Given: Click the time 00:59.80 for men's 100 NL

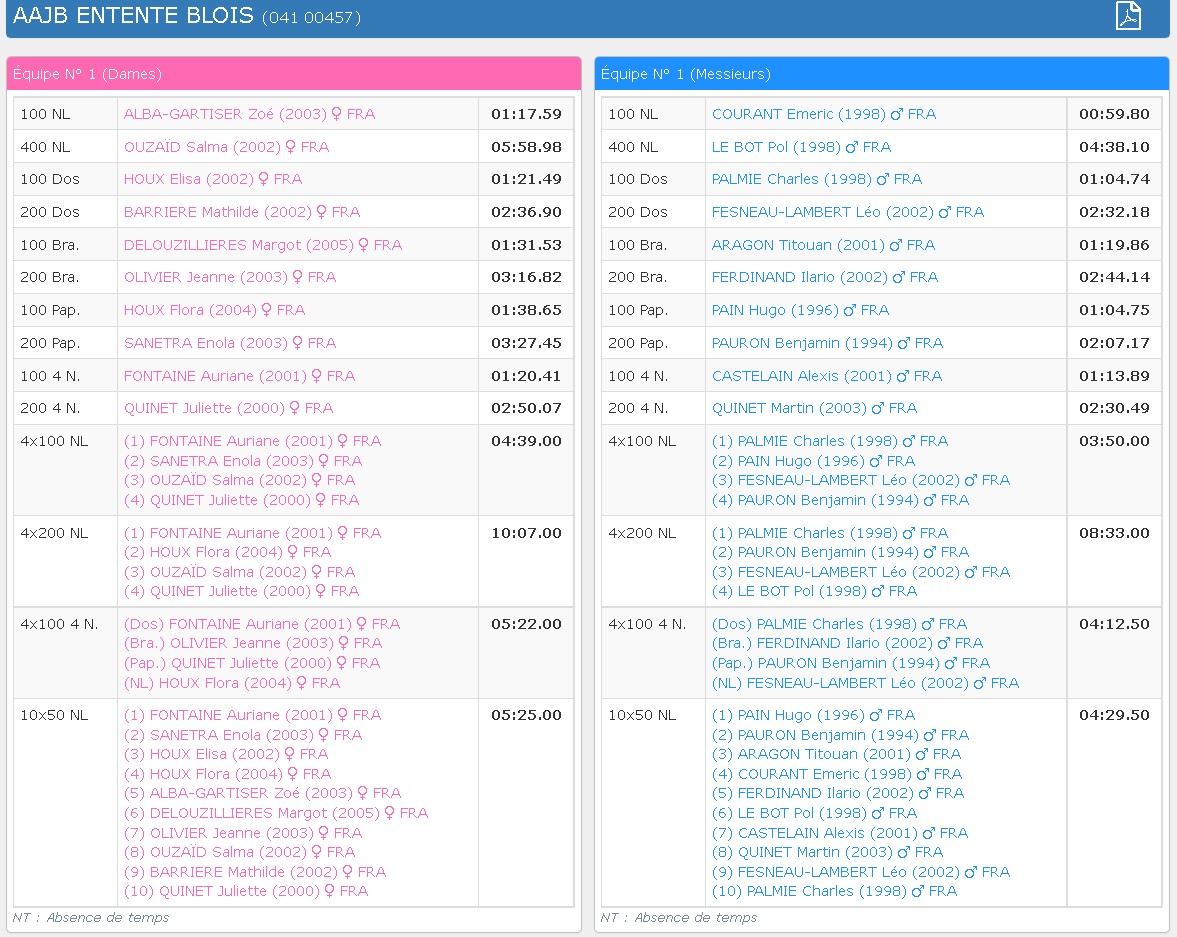Looking at the screenshot, I should (1114, 114).
